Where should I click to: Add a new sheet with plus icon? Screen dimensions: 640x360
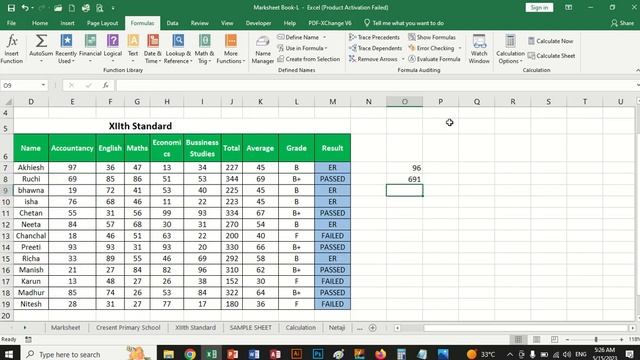click(372, 328)
